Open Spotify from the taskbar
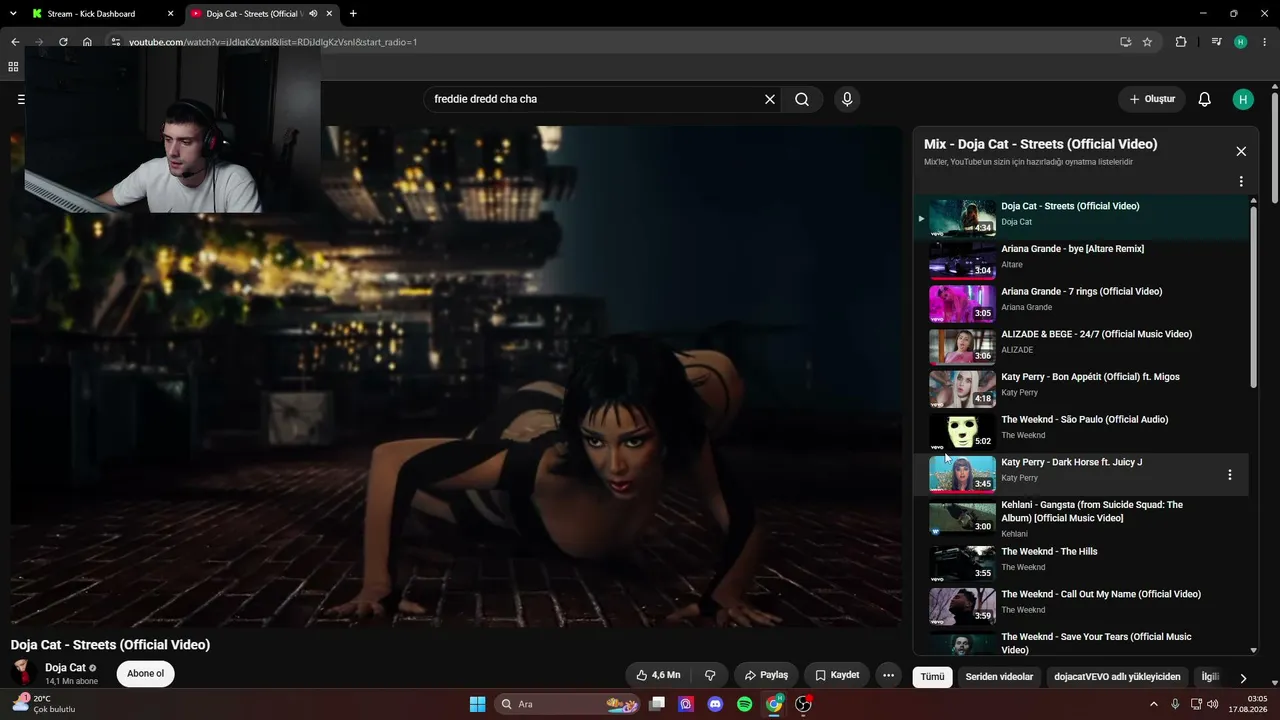The image size is (1280, 720). click(x=745, y=704)
